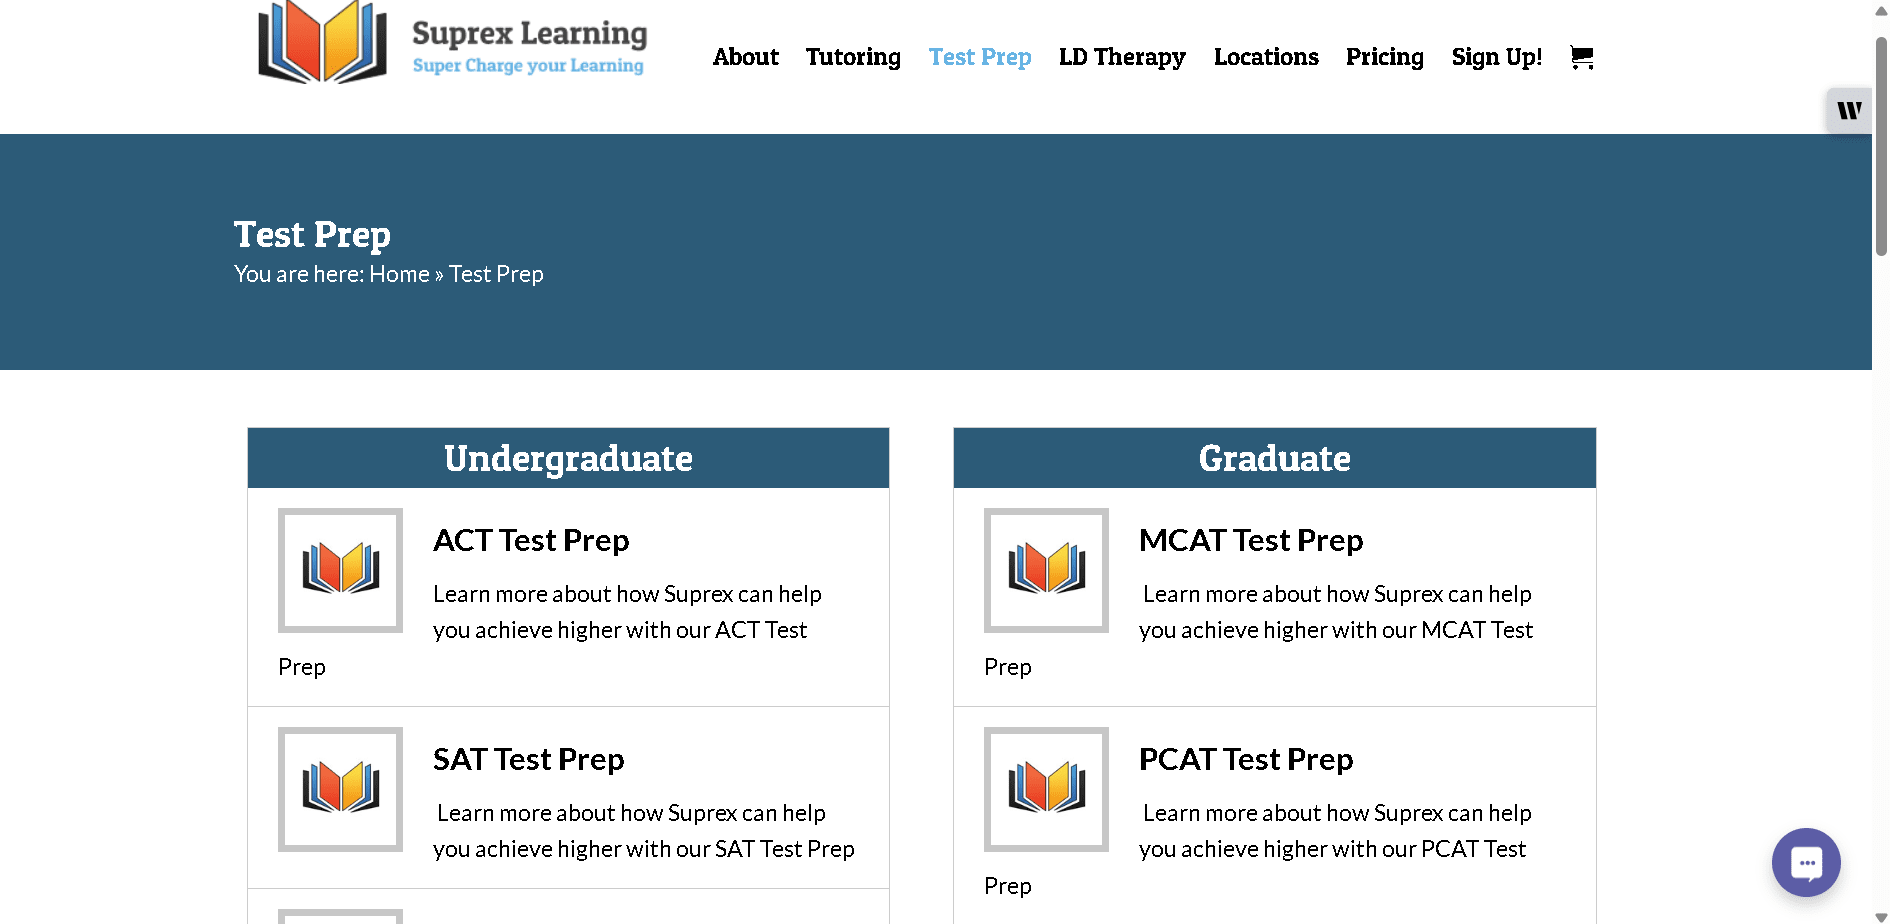Click the W accessibility widget icon
The height and width of the screenshot is (924, 1890).
coord(1849,110)
